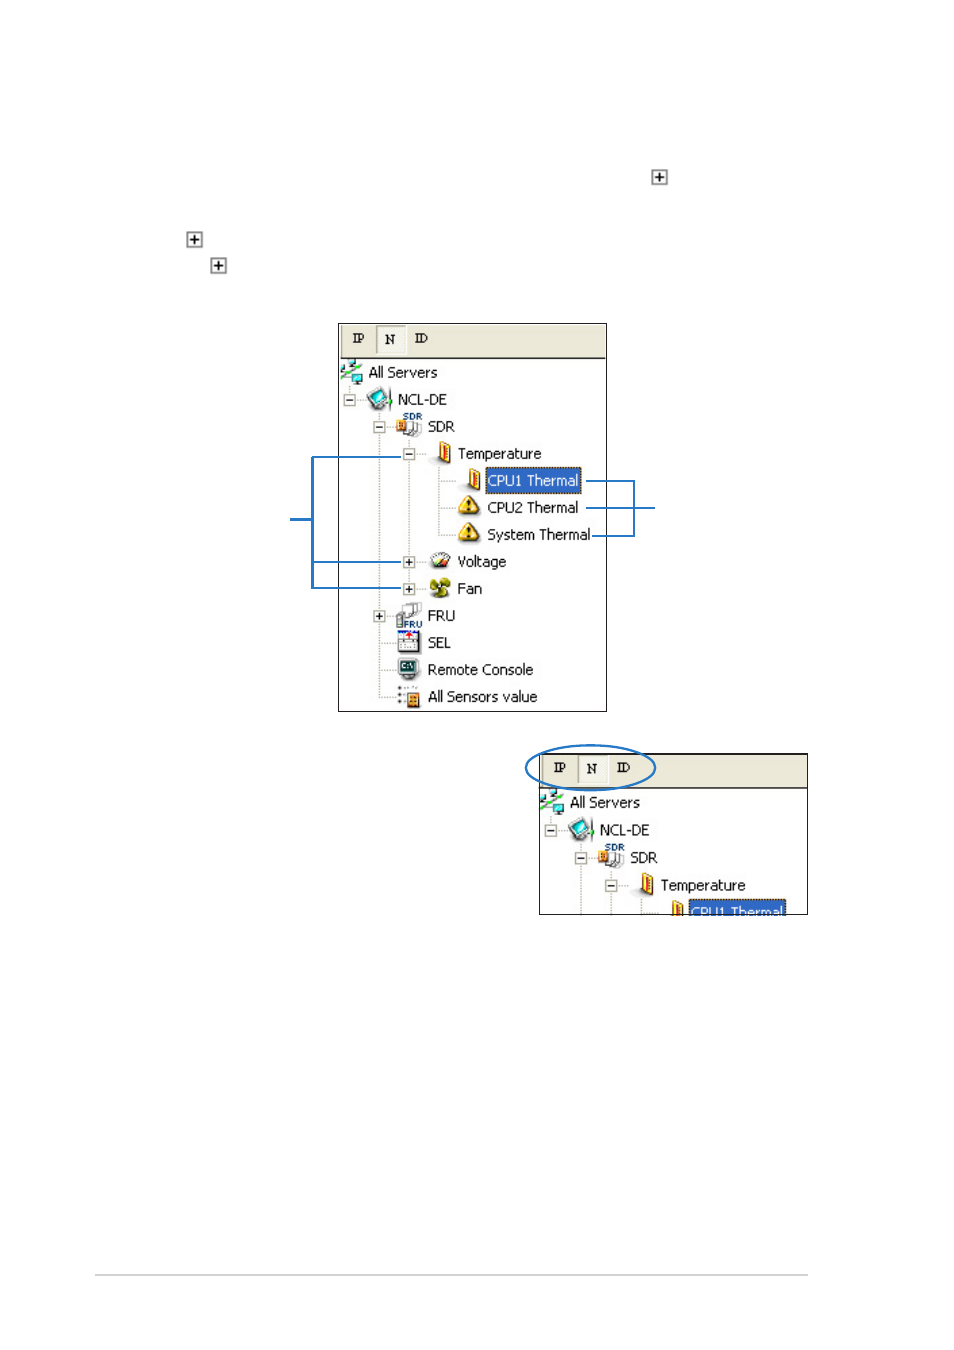
Task: Click the SDR icon in the full tree
Action: [410, 425]
